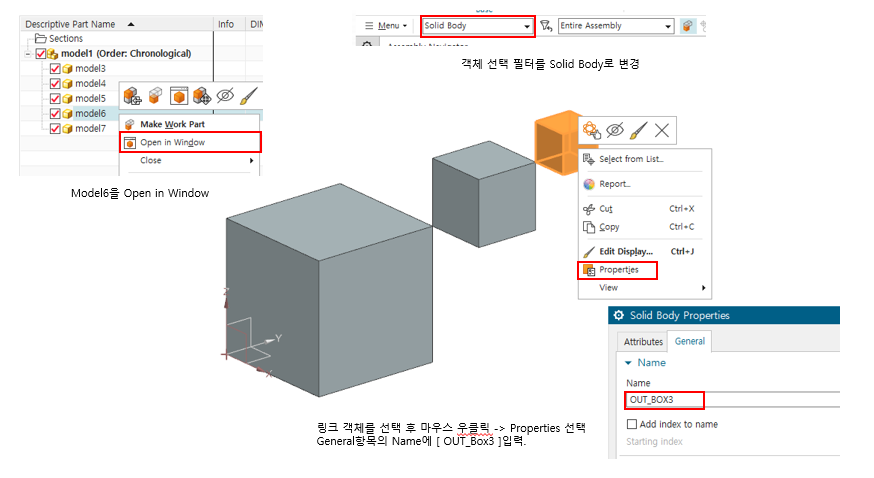
Task: Click the Hide icon in the navigator mini toolbar
Action: [225, 95]
